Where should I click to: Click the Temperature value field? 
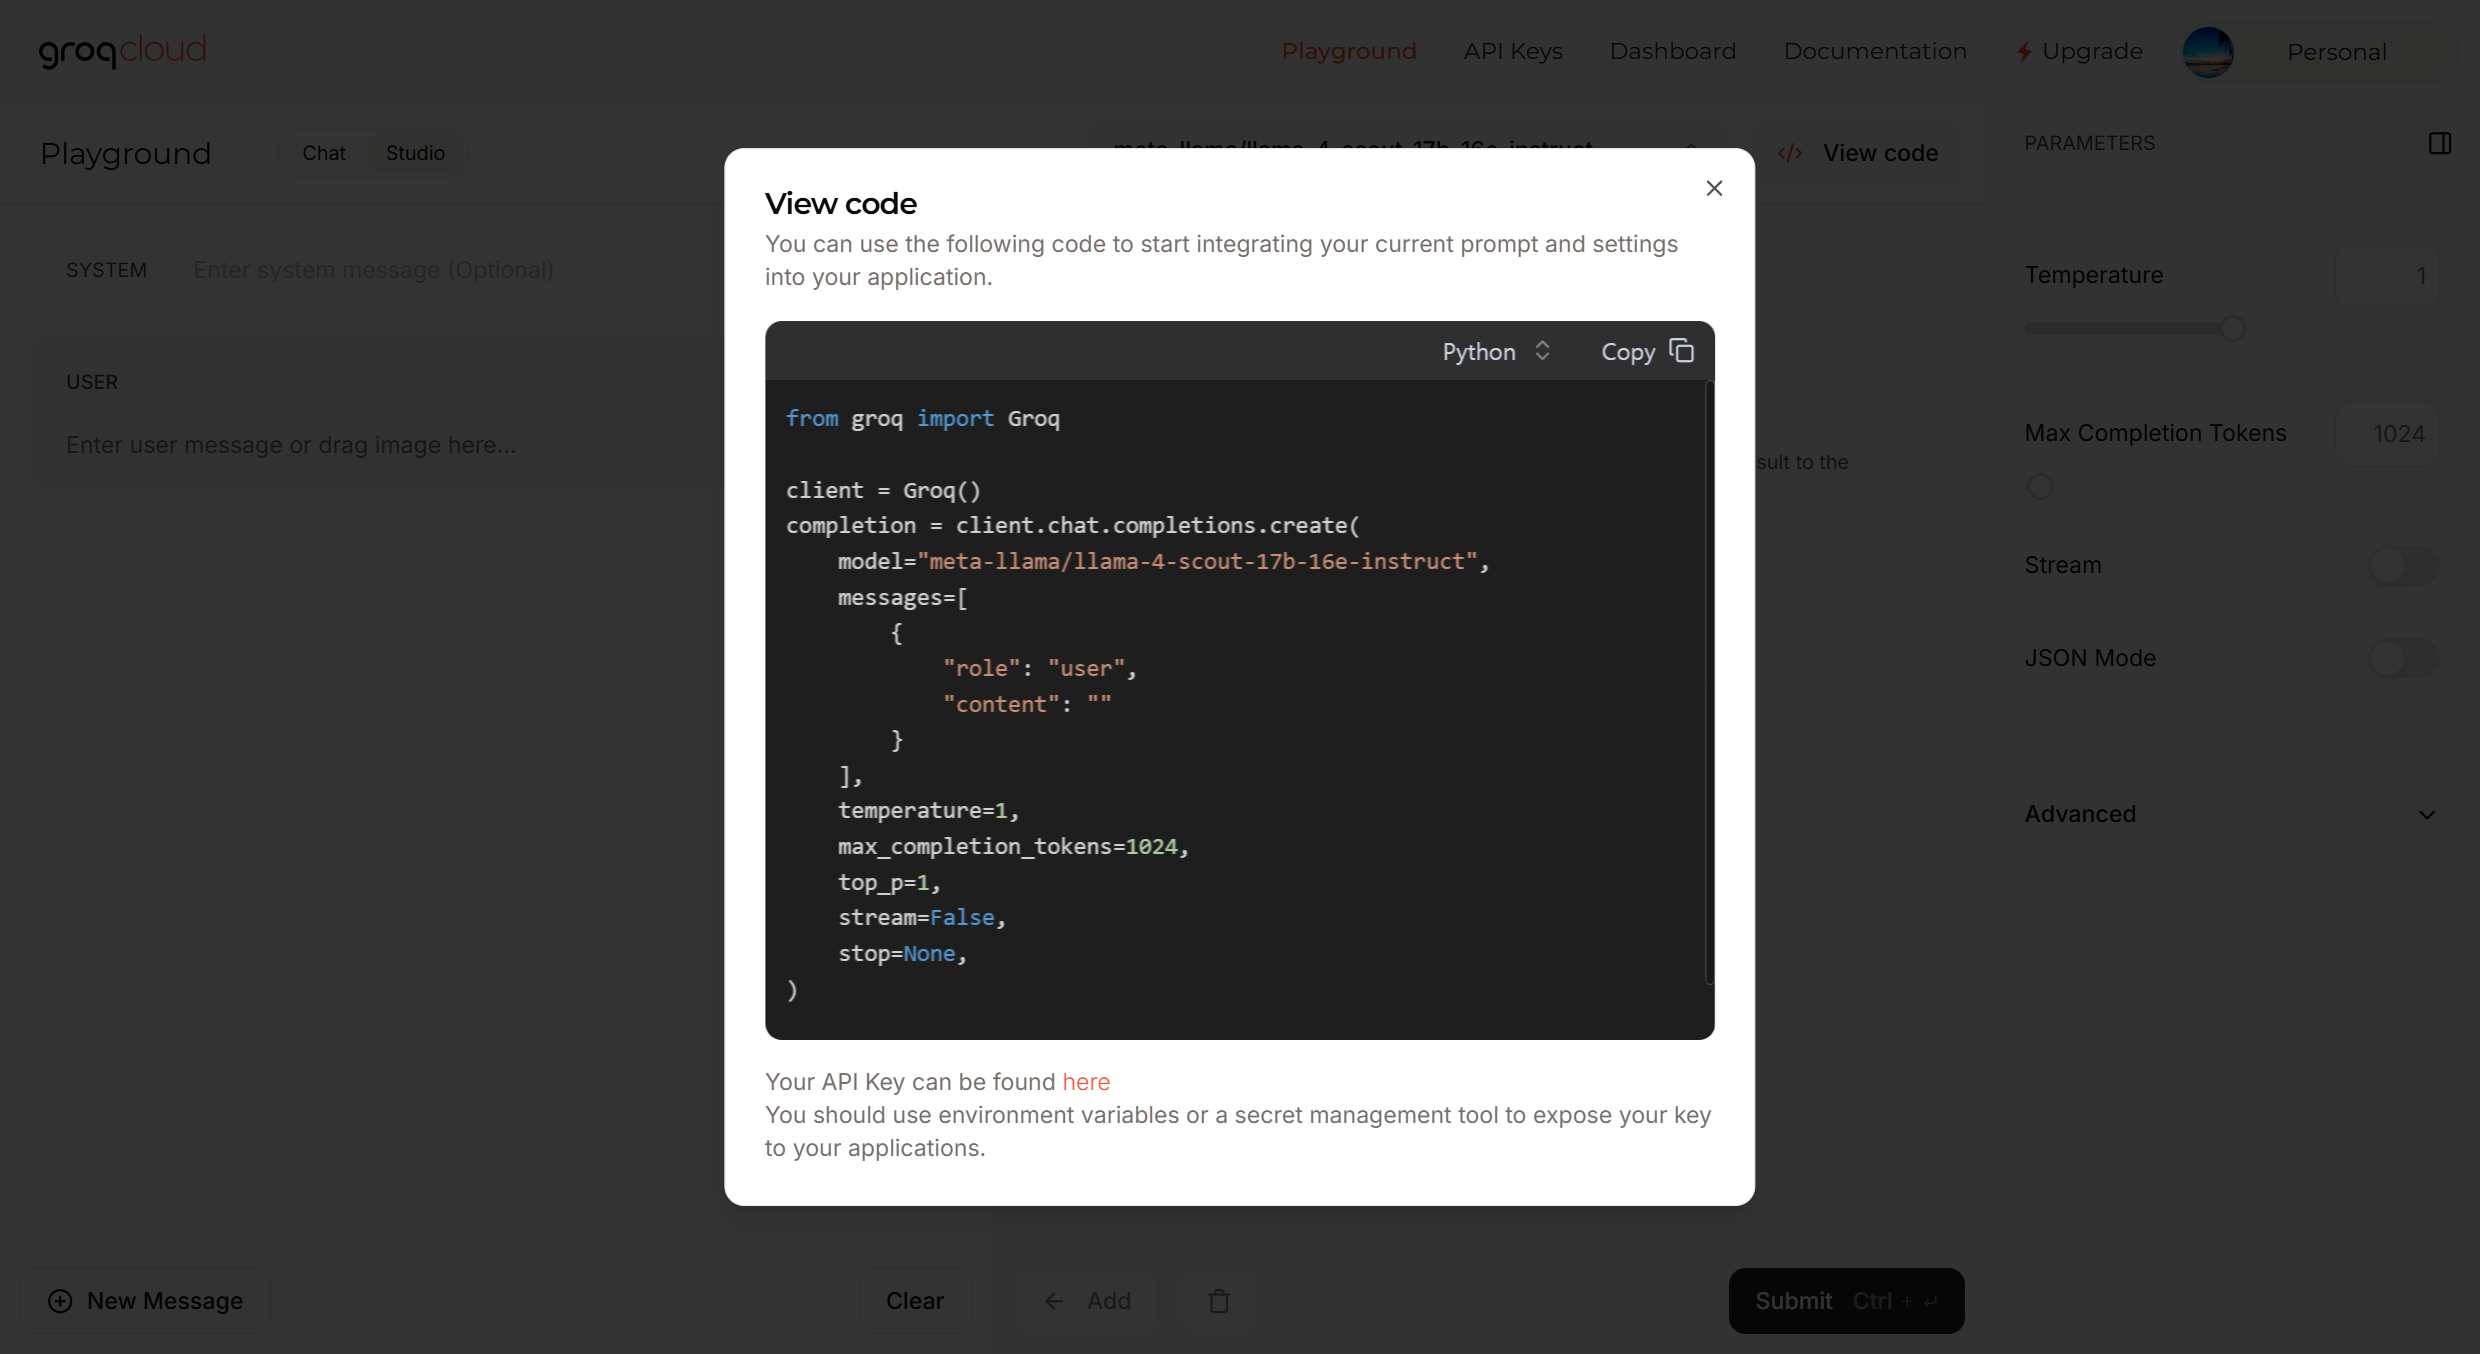click(x=2386, y=275)
